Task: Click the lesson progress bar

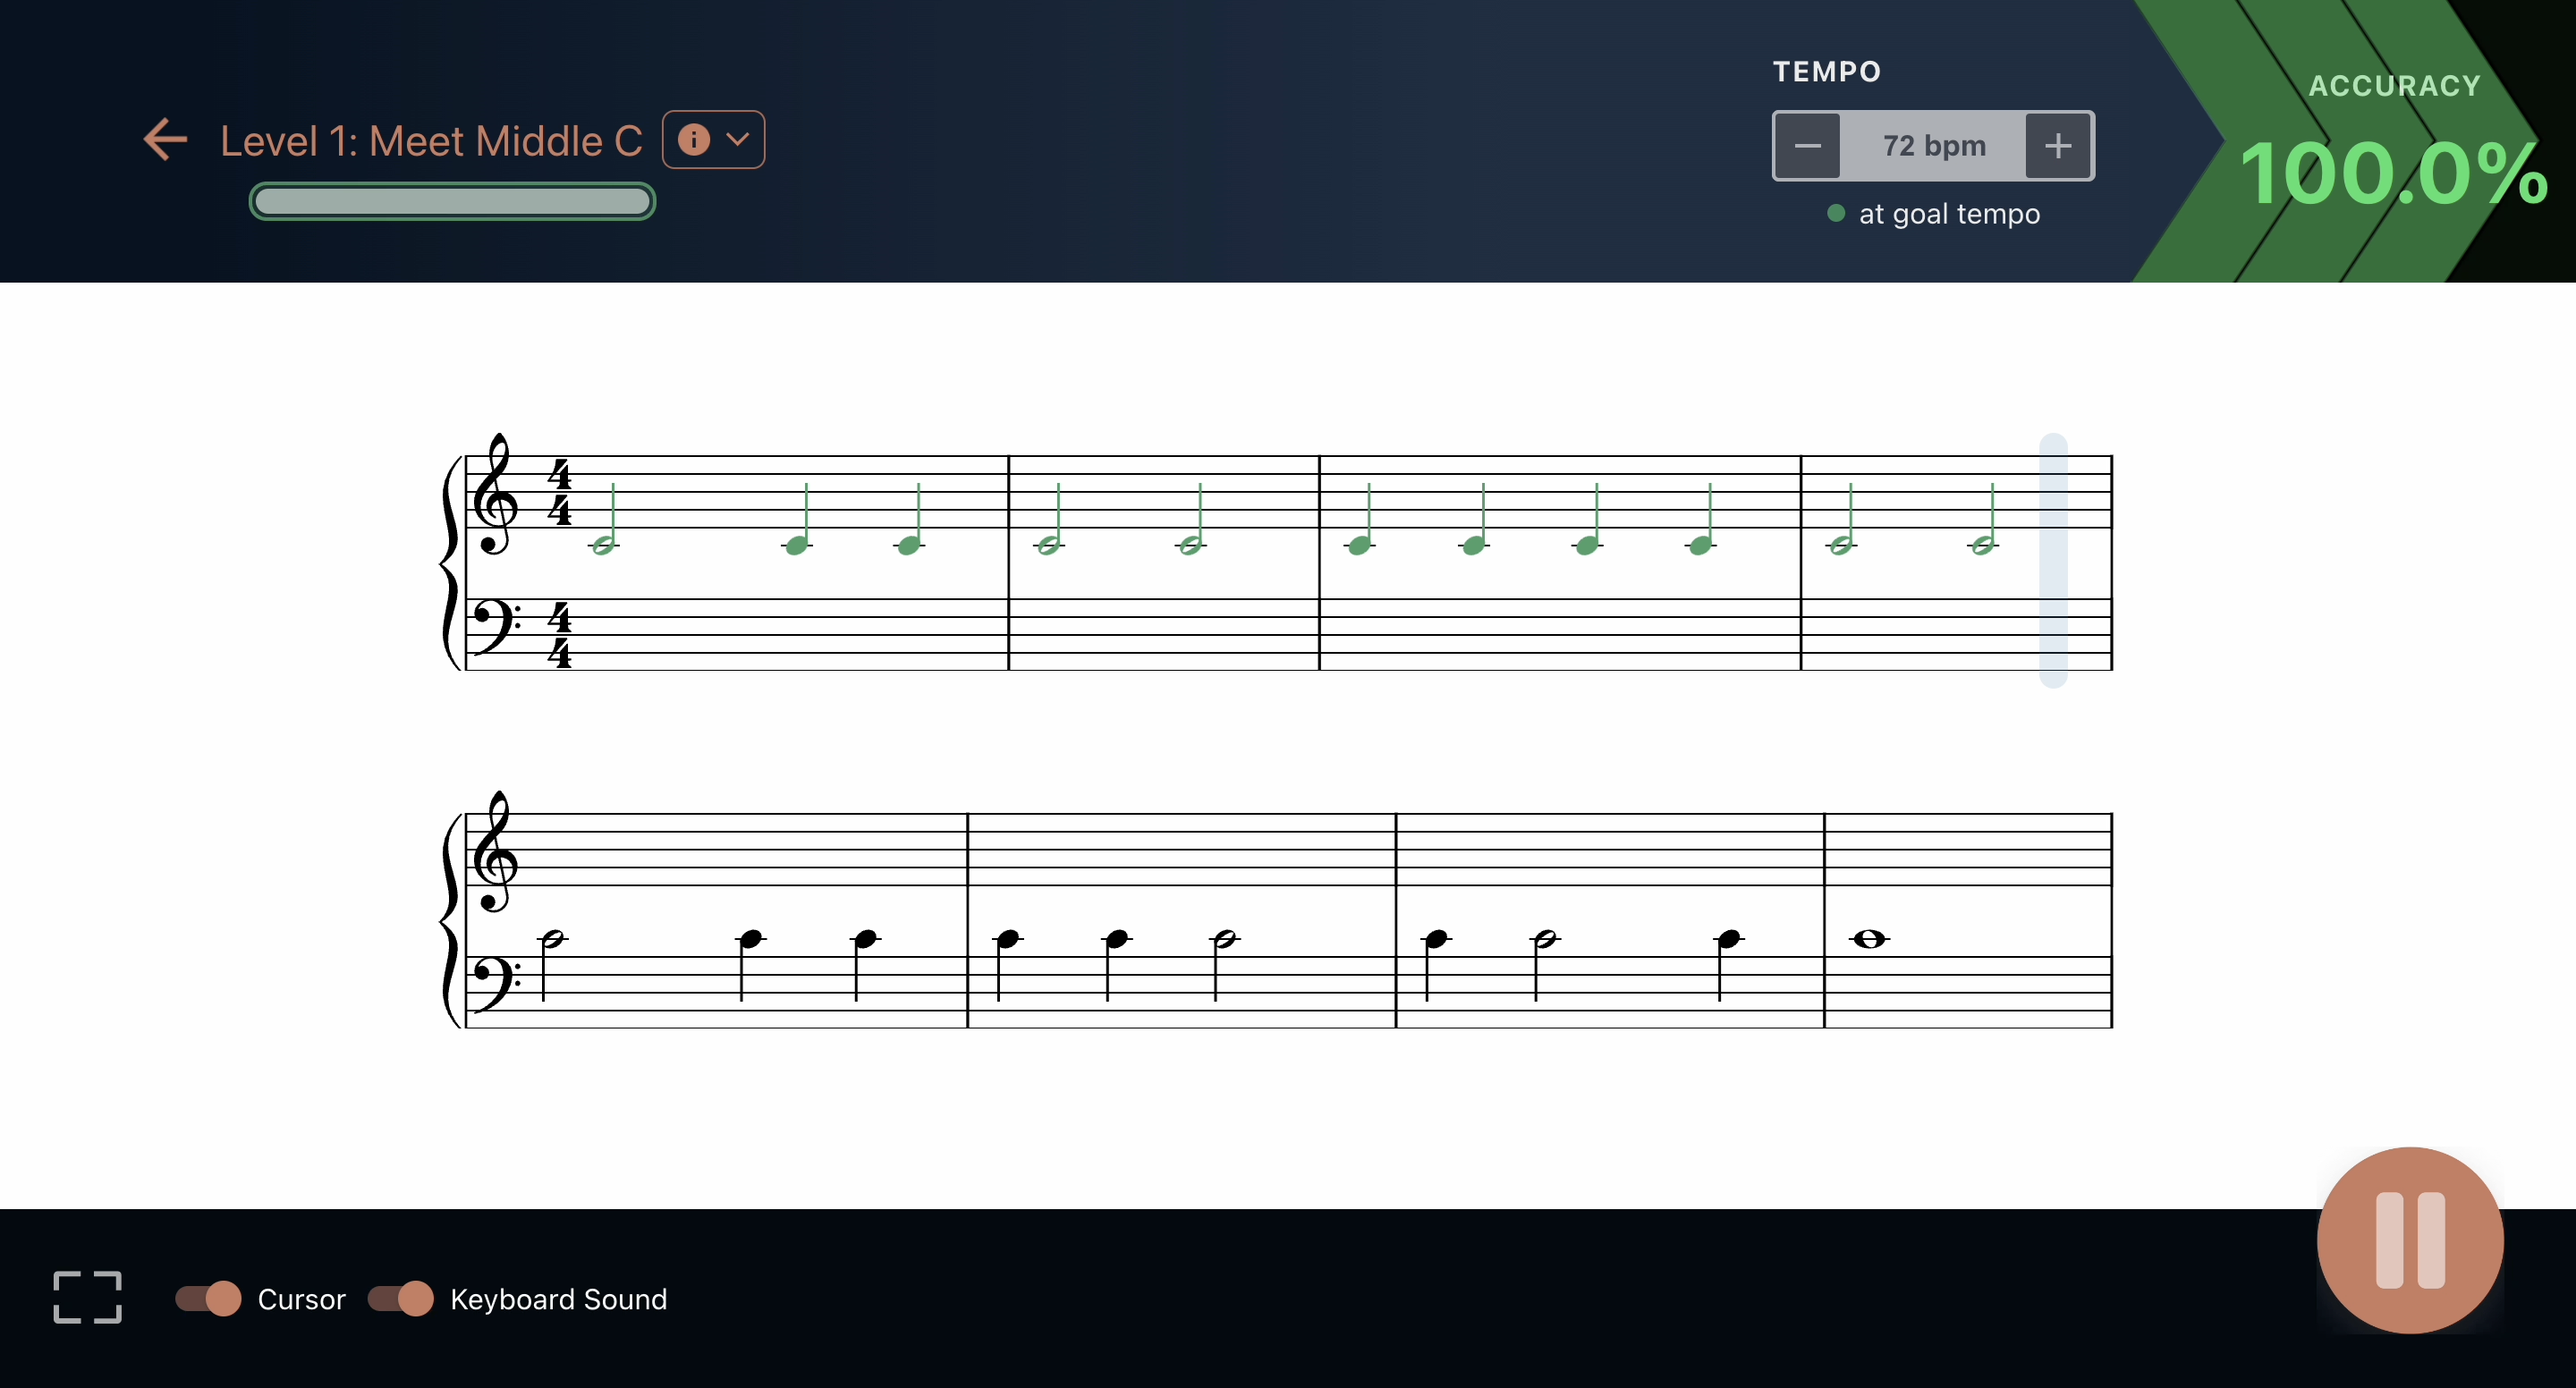Action: pos(451,201)
